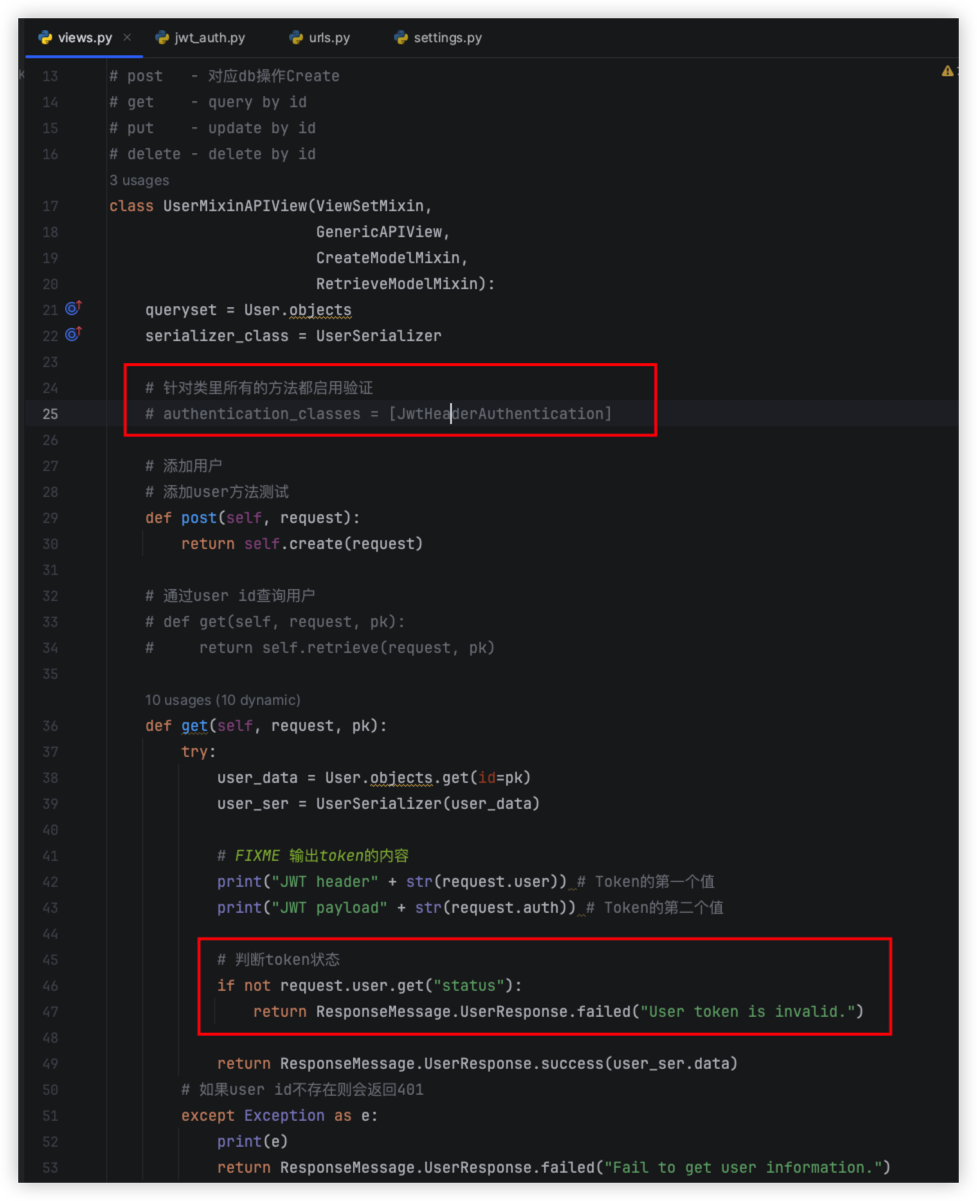The width and height of the screenshot is (977, 1201).
Task: Click the JwtHeaderAuthentication text in line 25
Action: pyautogui.click(x=500, y=414)
